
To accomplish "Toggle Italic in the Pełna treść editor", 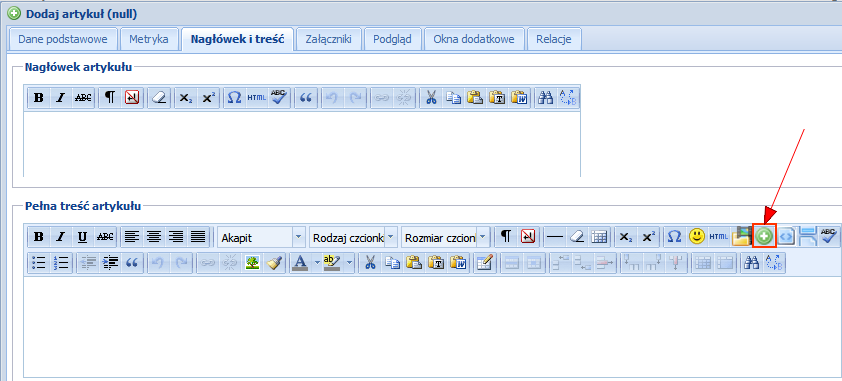I will click(60, 237).
